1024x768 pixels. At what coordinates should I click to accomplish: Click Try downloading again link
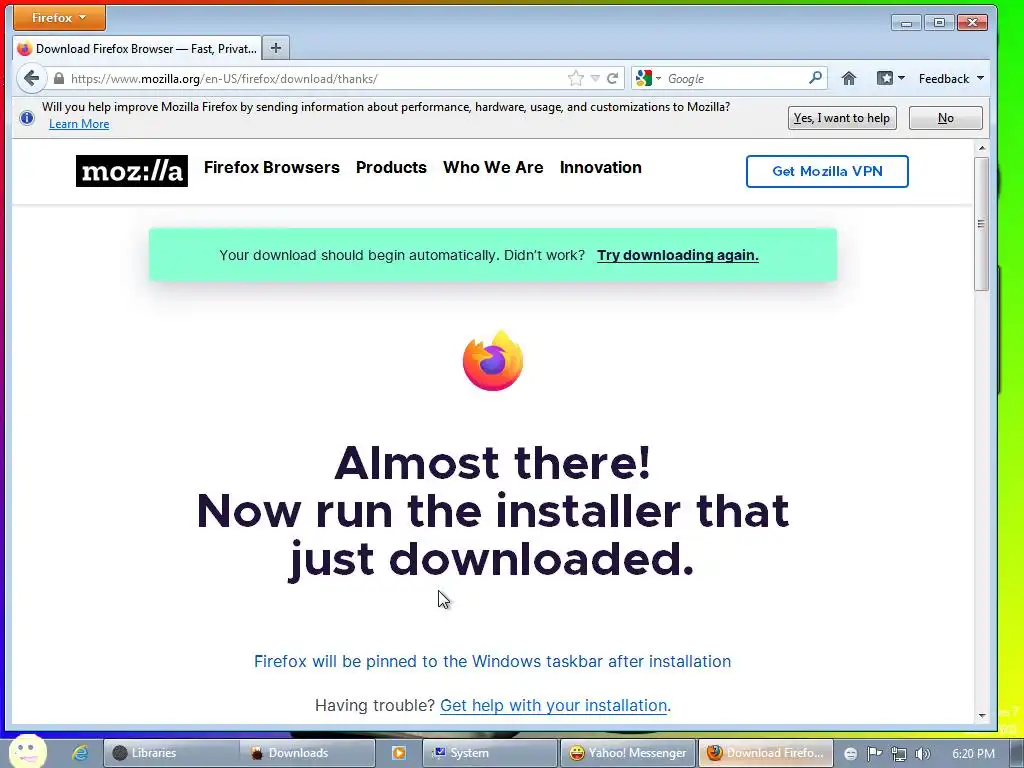[x=678, y=255]
